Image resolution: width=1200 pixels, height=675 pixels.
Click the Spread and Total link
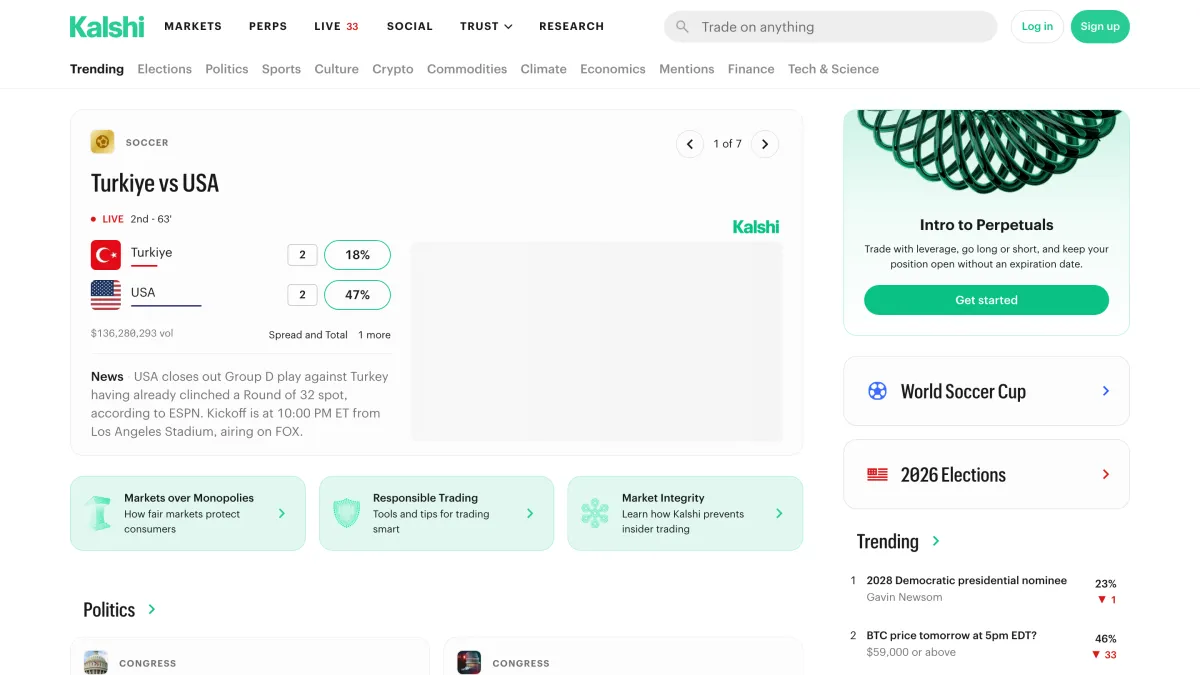click(x=308, y=335)
